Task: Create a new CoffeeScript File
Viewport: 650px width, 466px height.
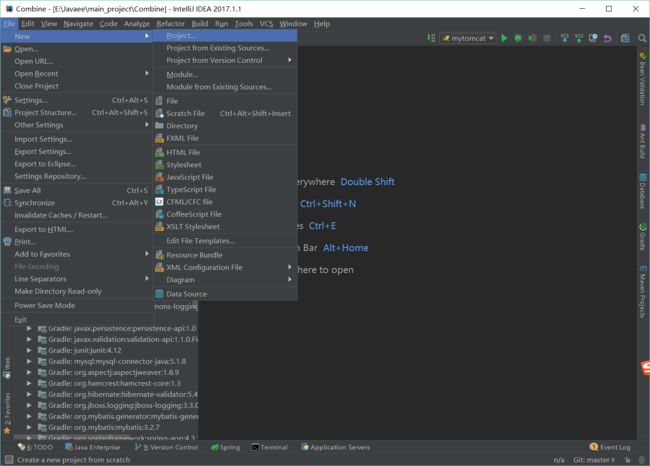Action: point(225,215)
